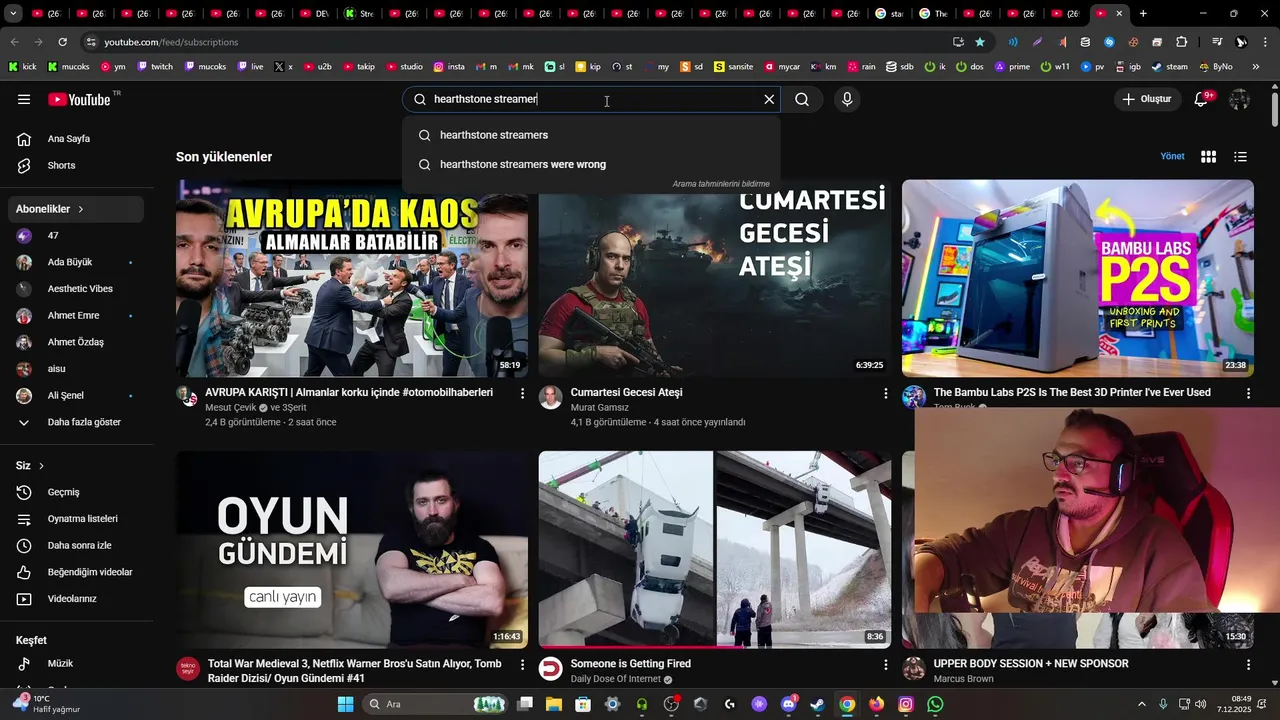This screenshot has width=1280, height=720.
Task: Open the AVRUPA'DA KAOS video thumbnail
Action: coord(352,278)
